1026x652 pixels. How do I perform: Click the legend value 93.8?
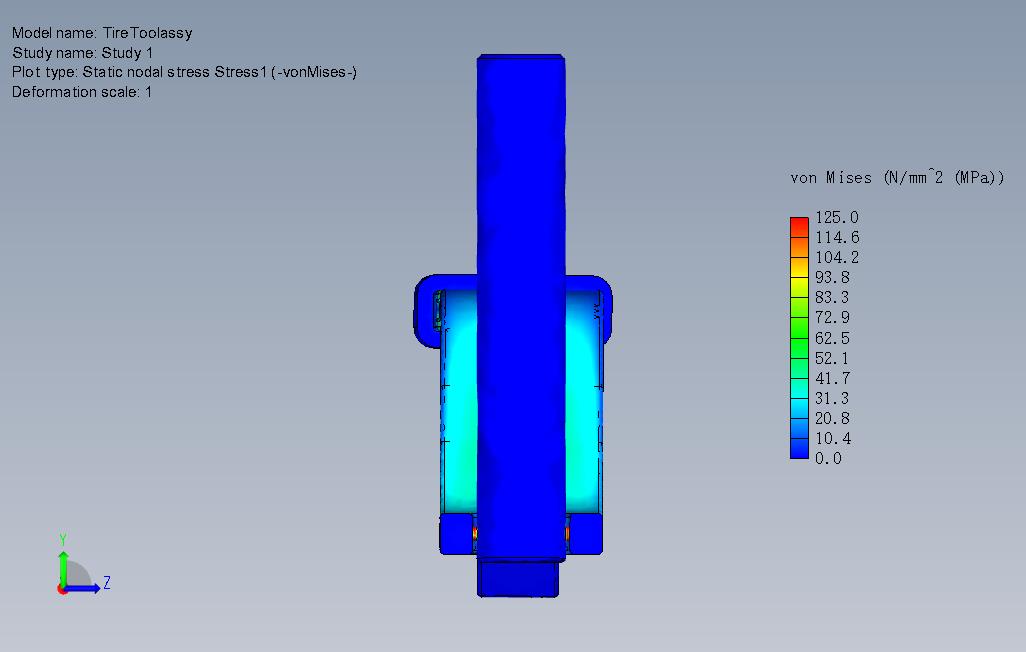[x=832, y=278]
